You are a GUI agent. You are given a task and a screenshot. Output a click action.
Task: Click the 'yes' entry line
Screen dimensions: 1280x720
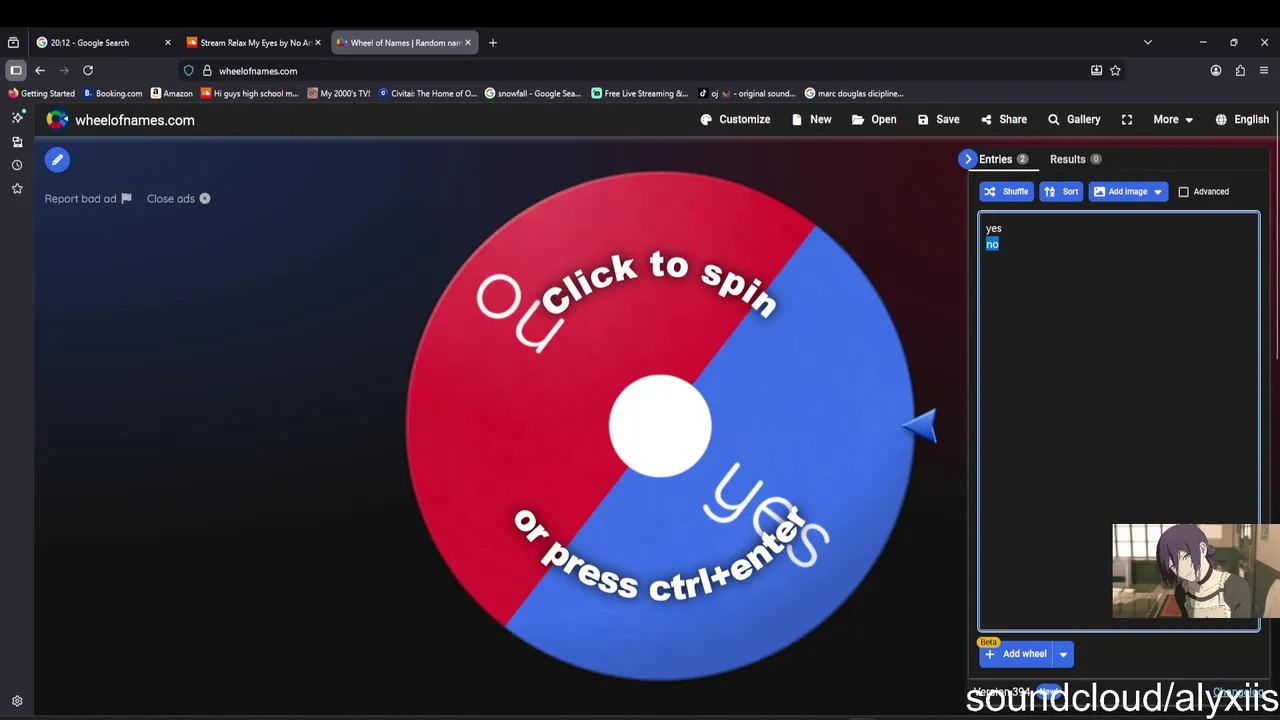pos(993,228)
